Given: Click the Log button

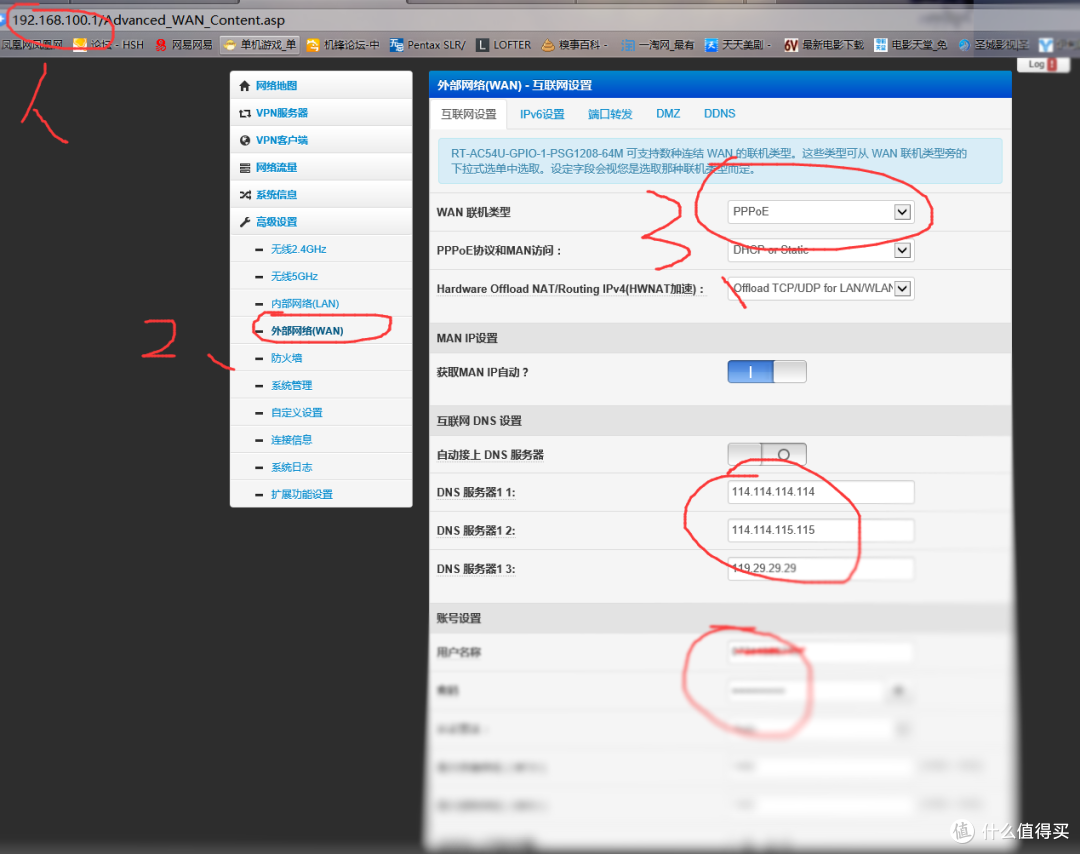Looking at the screenshot, I should (1043, 64).
